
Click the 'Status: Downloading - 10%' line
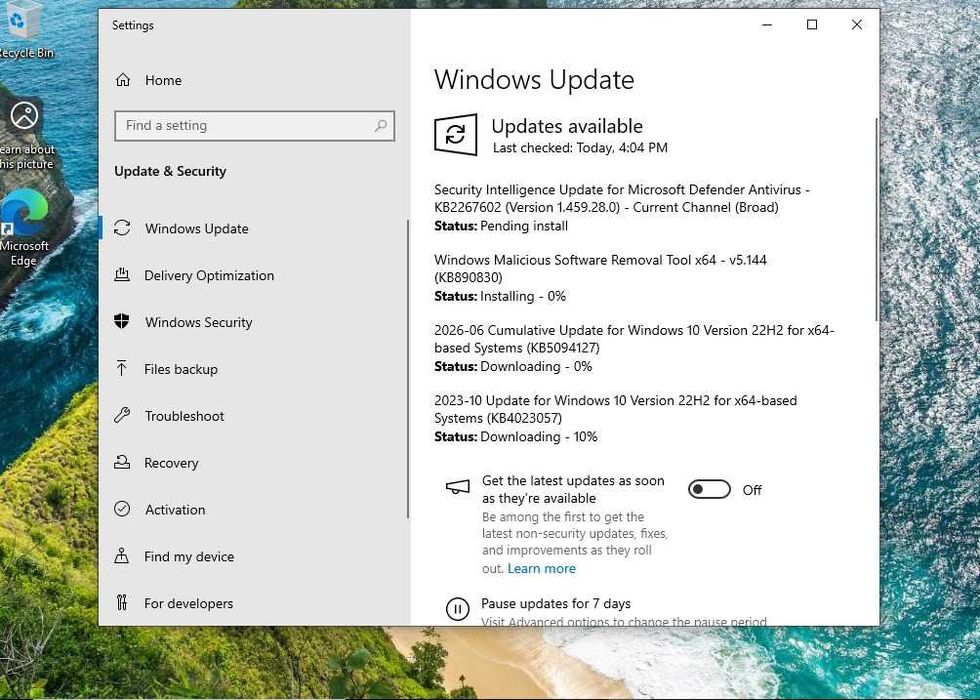(516, 437)
